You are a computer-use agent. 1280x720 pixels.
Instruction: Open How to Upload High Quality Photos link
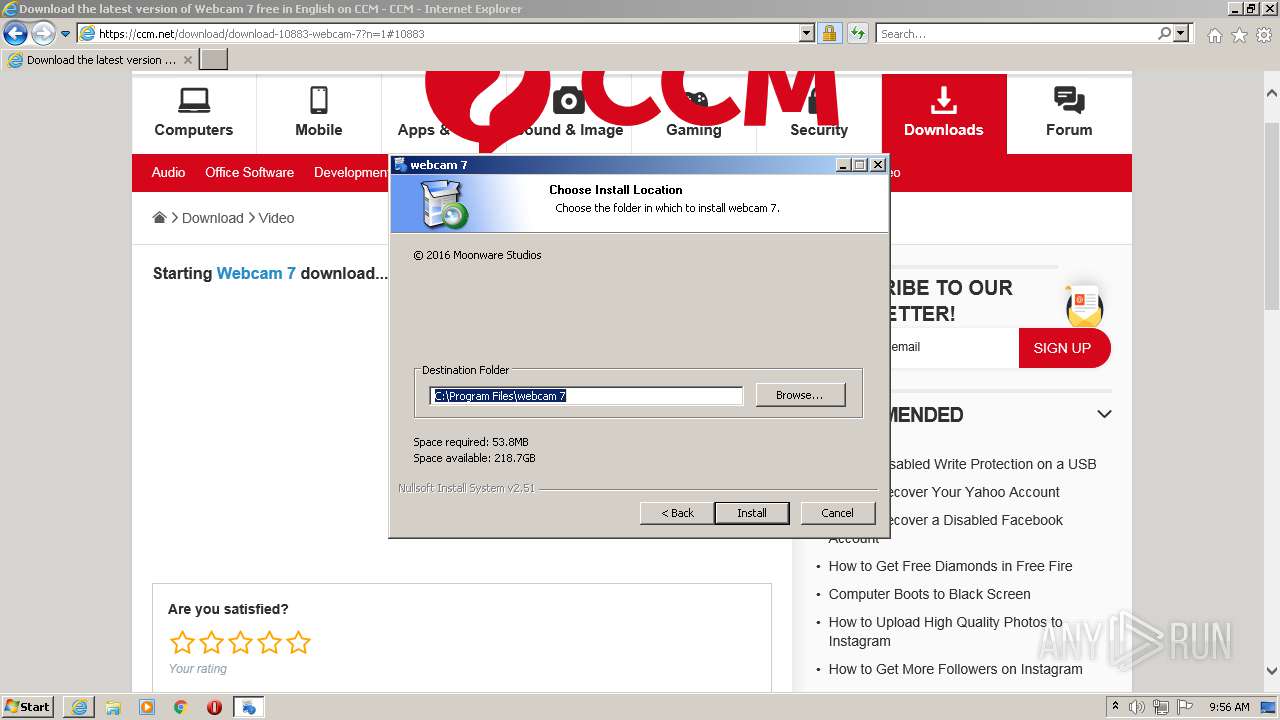click(x=945, y=632)
